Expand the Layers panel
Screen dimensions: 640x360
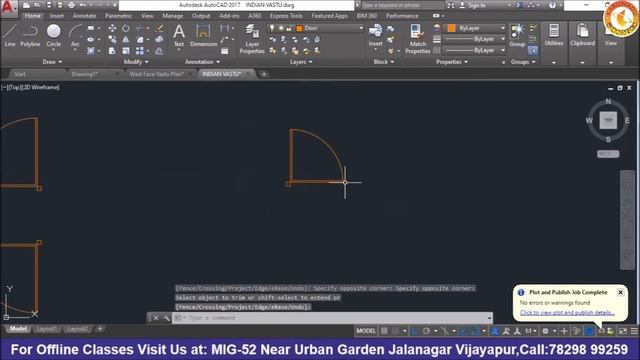[x=301, y=62]
